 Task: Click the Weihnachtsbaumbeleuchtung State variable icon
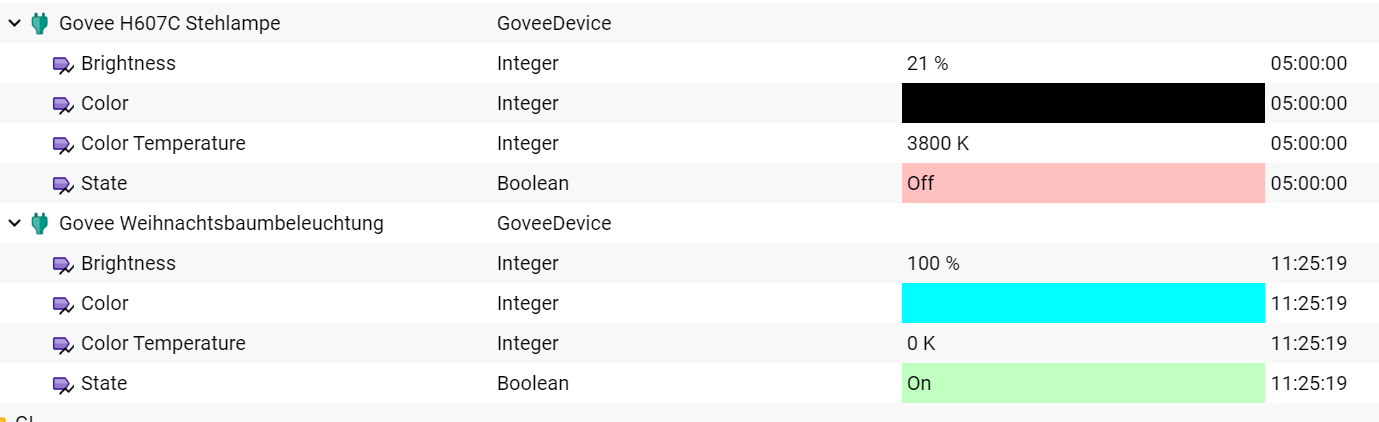(x=63, y=385)
